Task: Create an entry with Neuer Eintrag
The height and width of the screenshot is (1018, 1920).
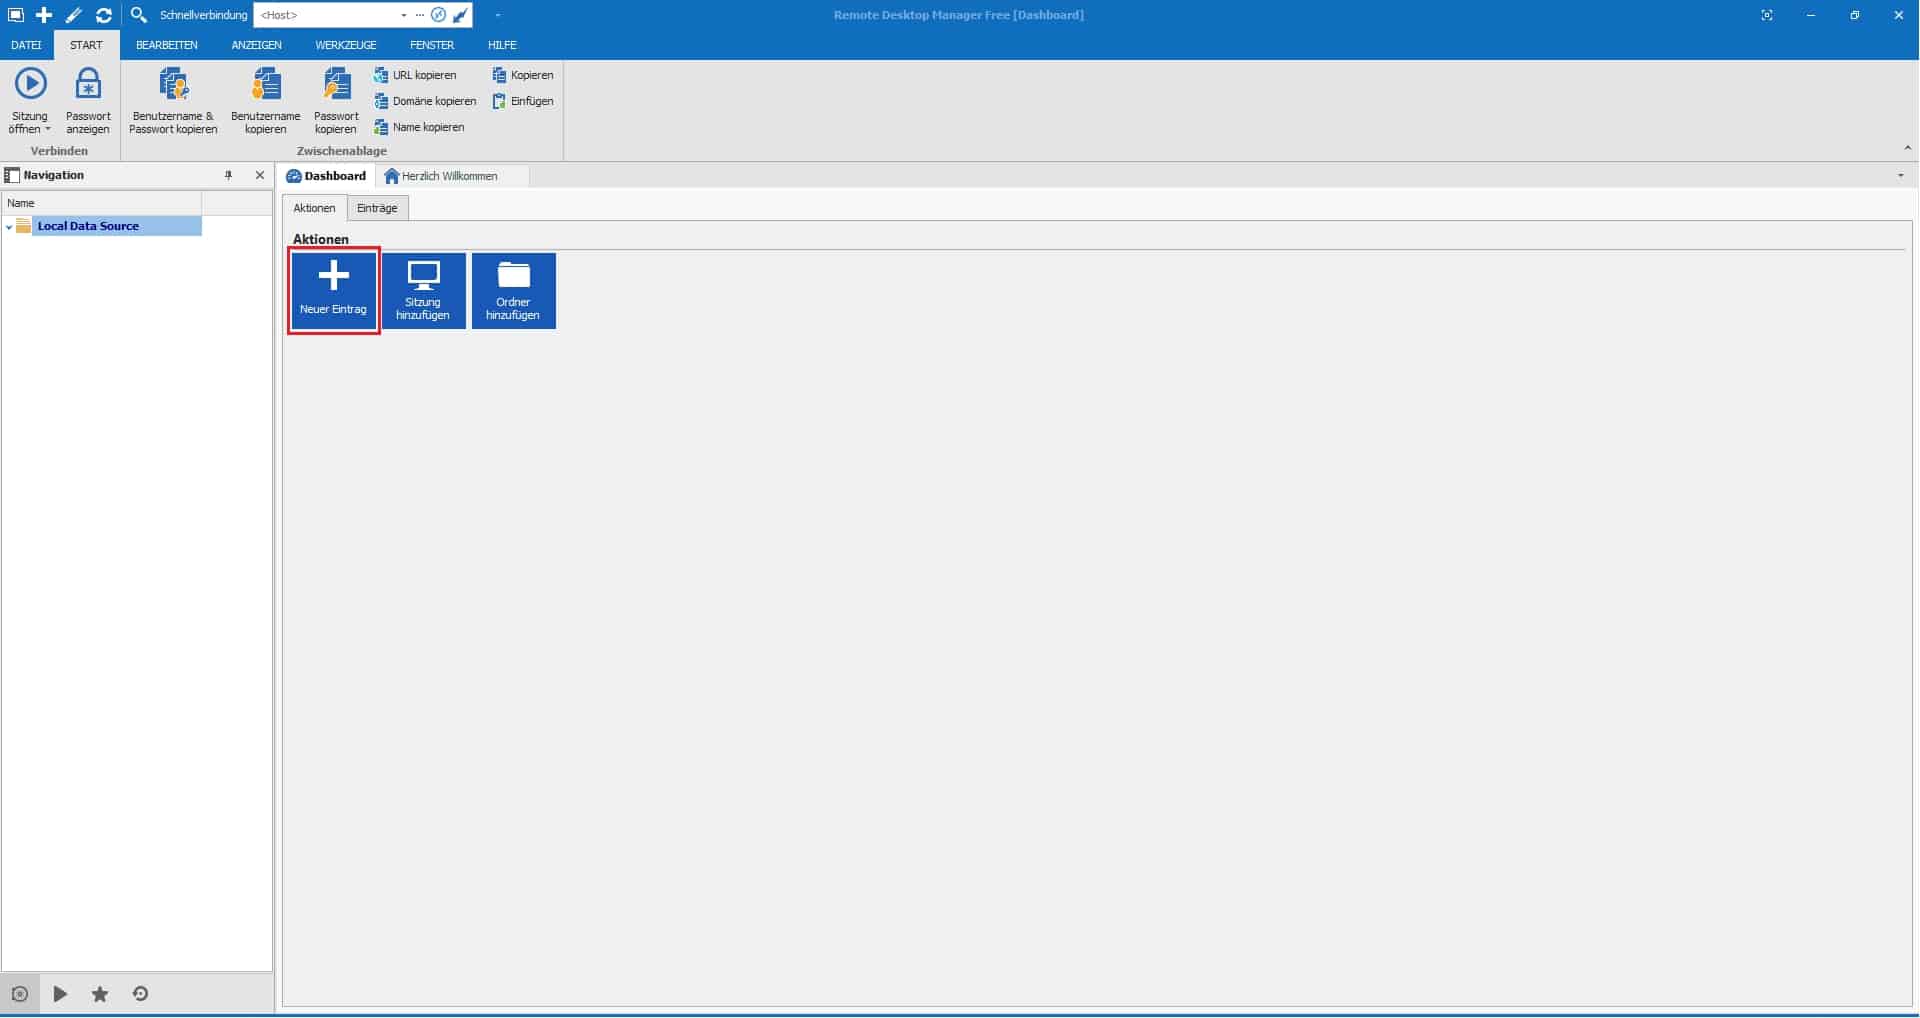Action: pyautogui.click(x=333, y=289)
